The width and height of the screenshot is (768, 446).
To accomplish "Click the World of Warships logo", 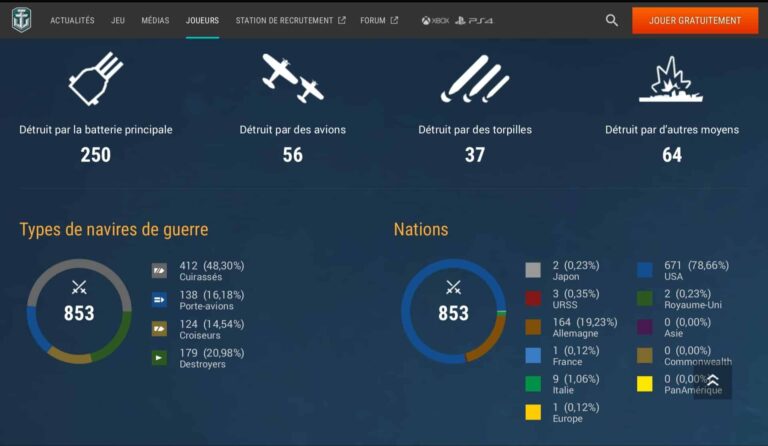I will [21, 20].
